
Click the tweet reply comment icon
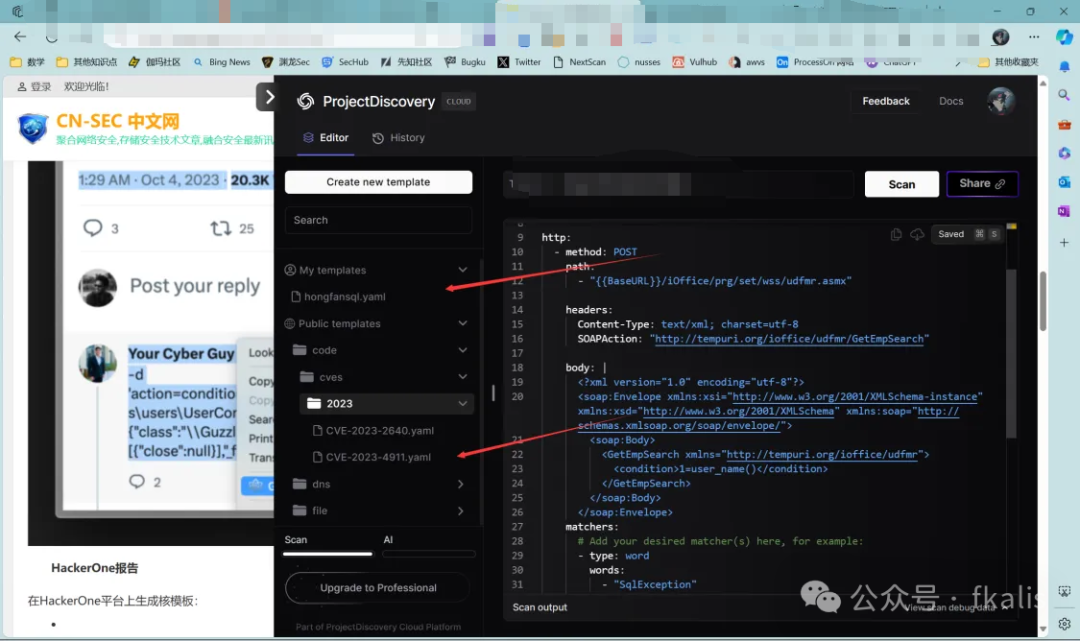pyautogui.click(x=92, y=228)
